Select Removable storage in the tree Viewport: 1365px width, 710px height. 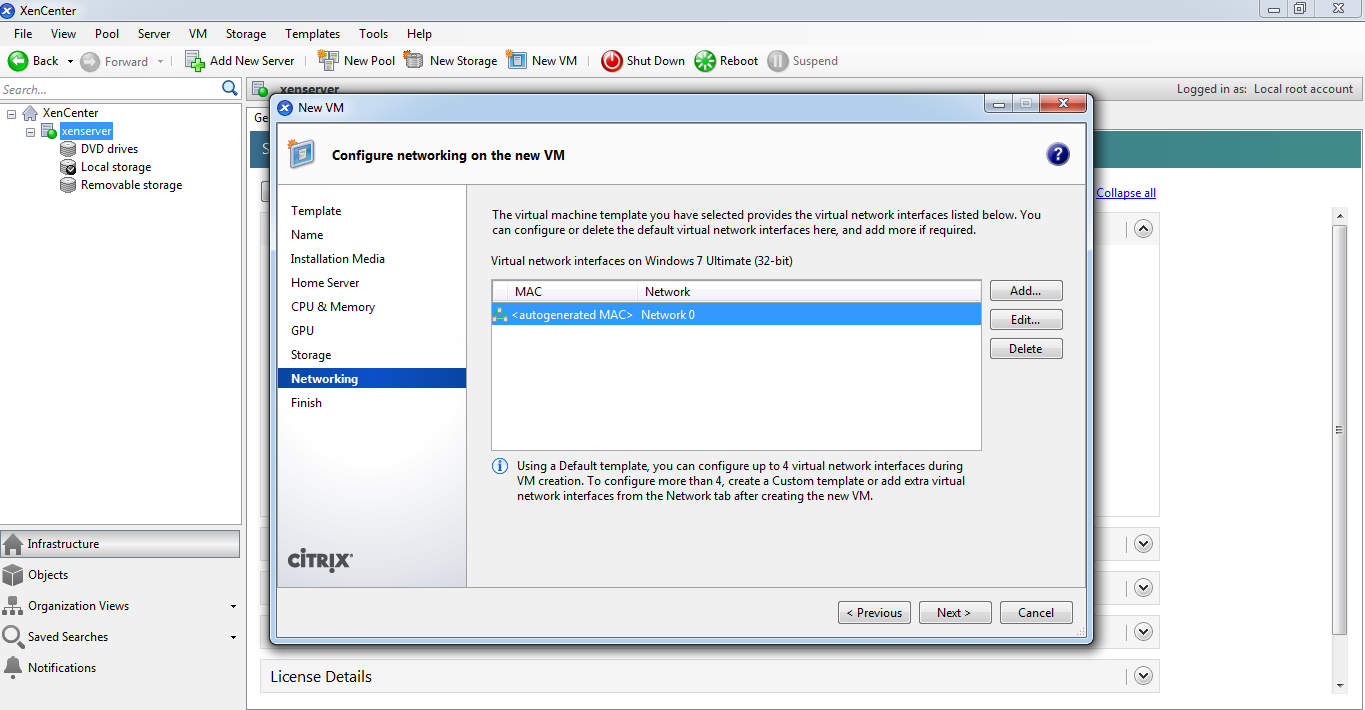131,185
